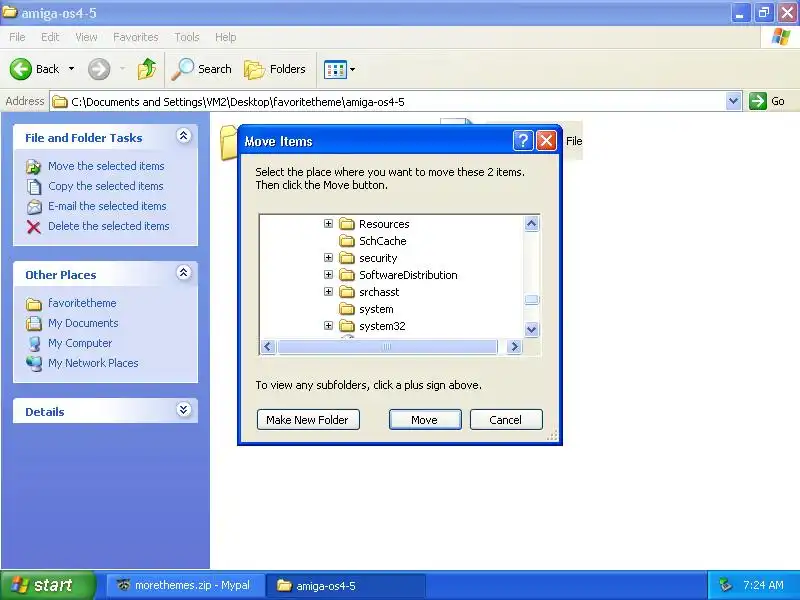Click the move items folder icon

[34, 166]
